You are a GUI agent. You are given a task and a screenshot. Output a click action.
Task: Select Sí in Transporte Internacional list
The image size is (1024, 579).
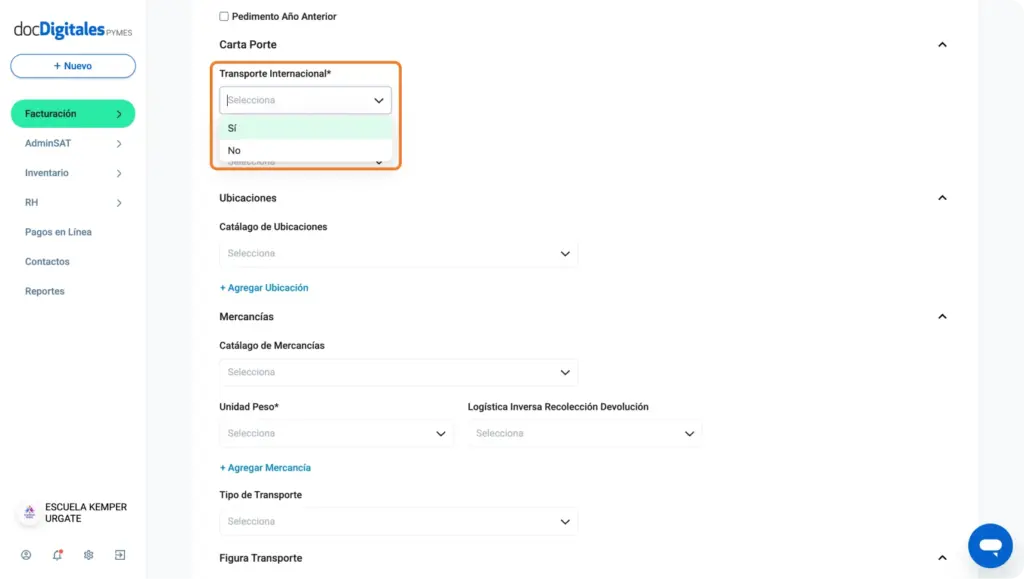coord(306,128)
